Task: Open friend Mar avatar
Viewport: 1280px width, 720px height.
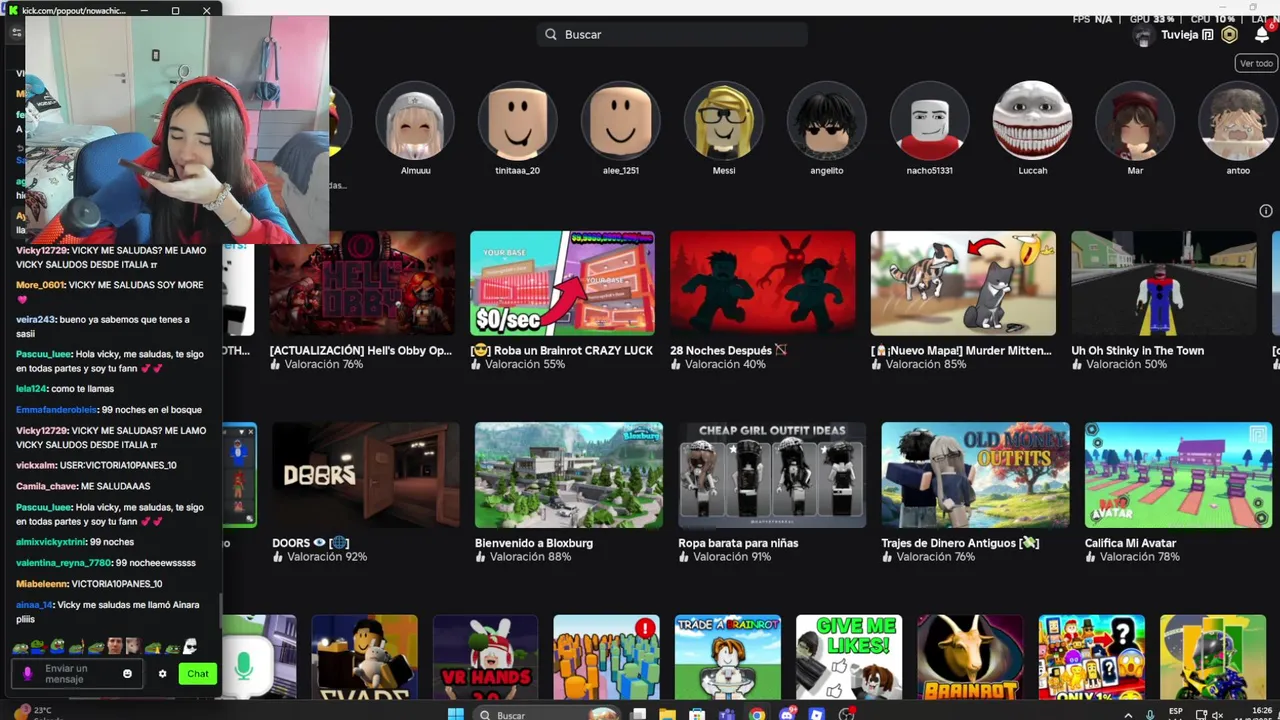Action: coord(1136,121)
